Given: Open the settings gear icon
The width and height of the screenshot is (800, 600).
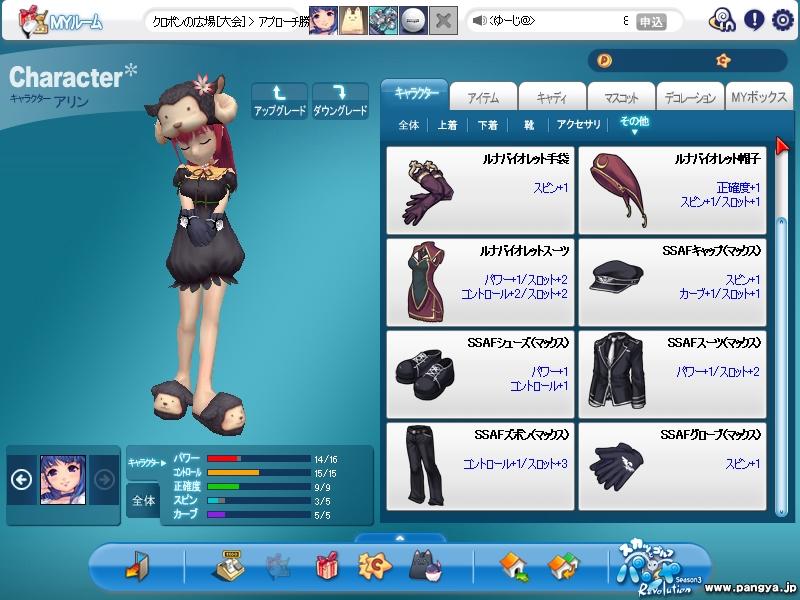Looking at the screenshot, I should (783, 20).
